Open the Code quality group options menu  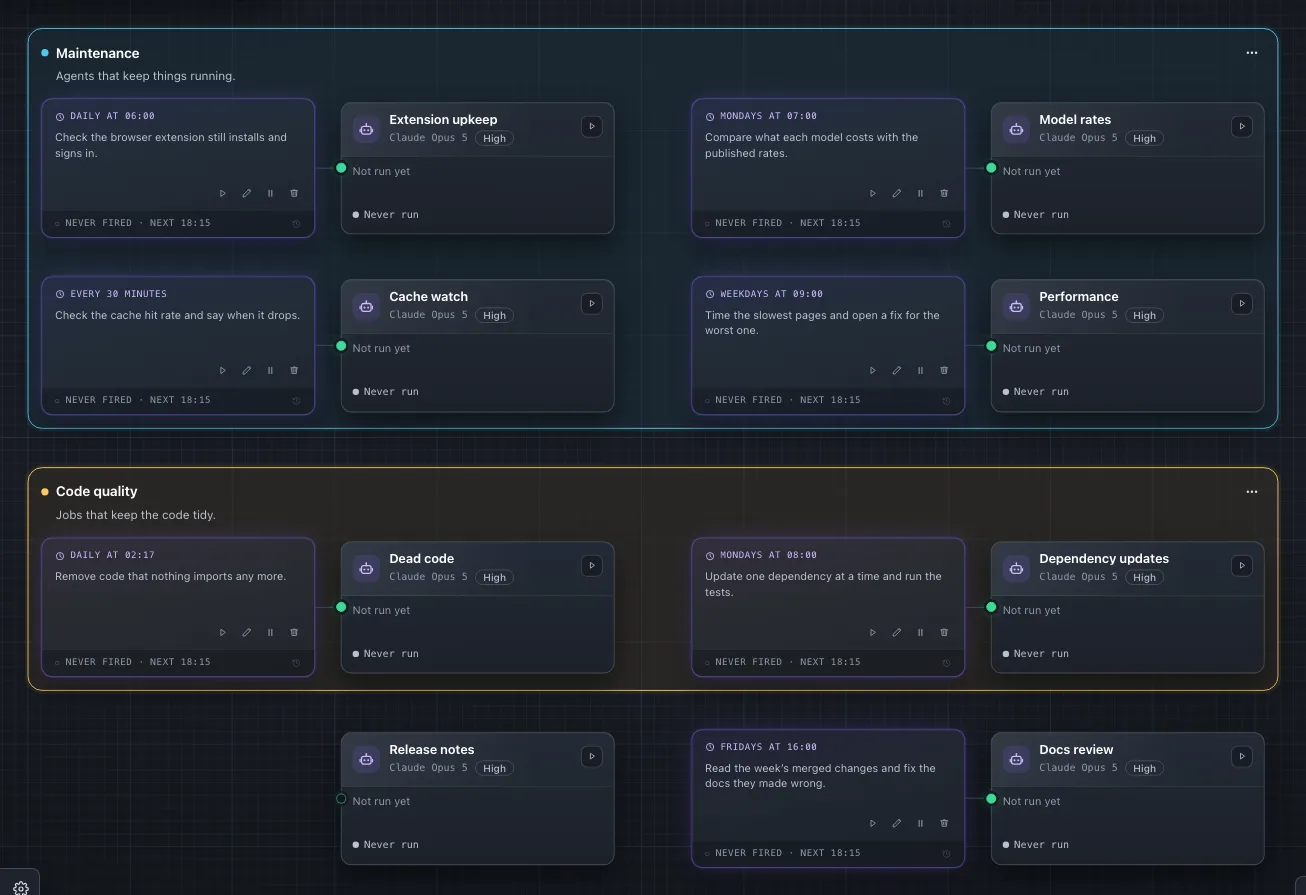tap(1252, 491)
